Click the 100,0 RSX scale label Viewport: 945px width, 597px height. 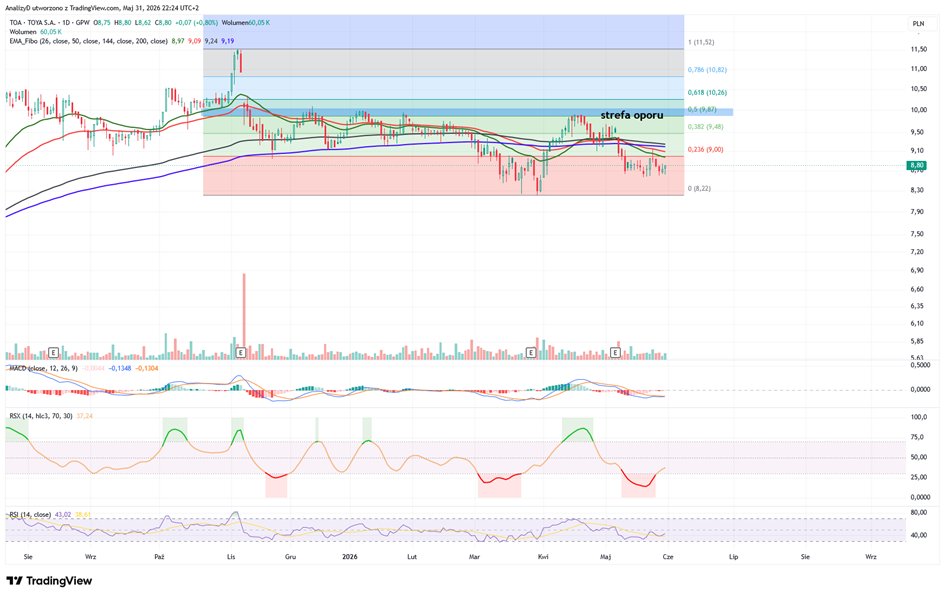(x=919, y=417)
